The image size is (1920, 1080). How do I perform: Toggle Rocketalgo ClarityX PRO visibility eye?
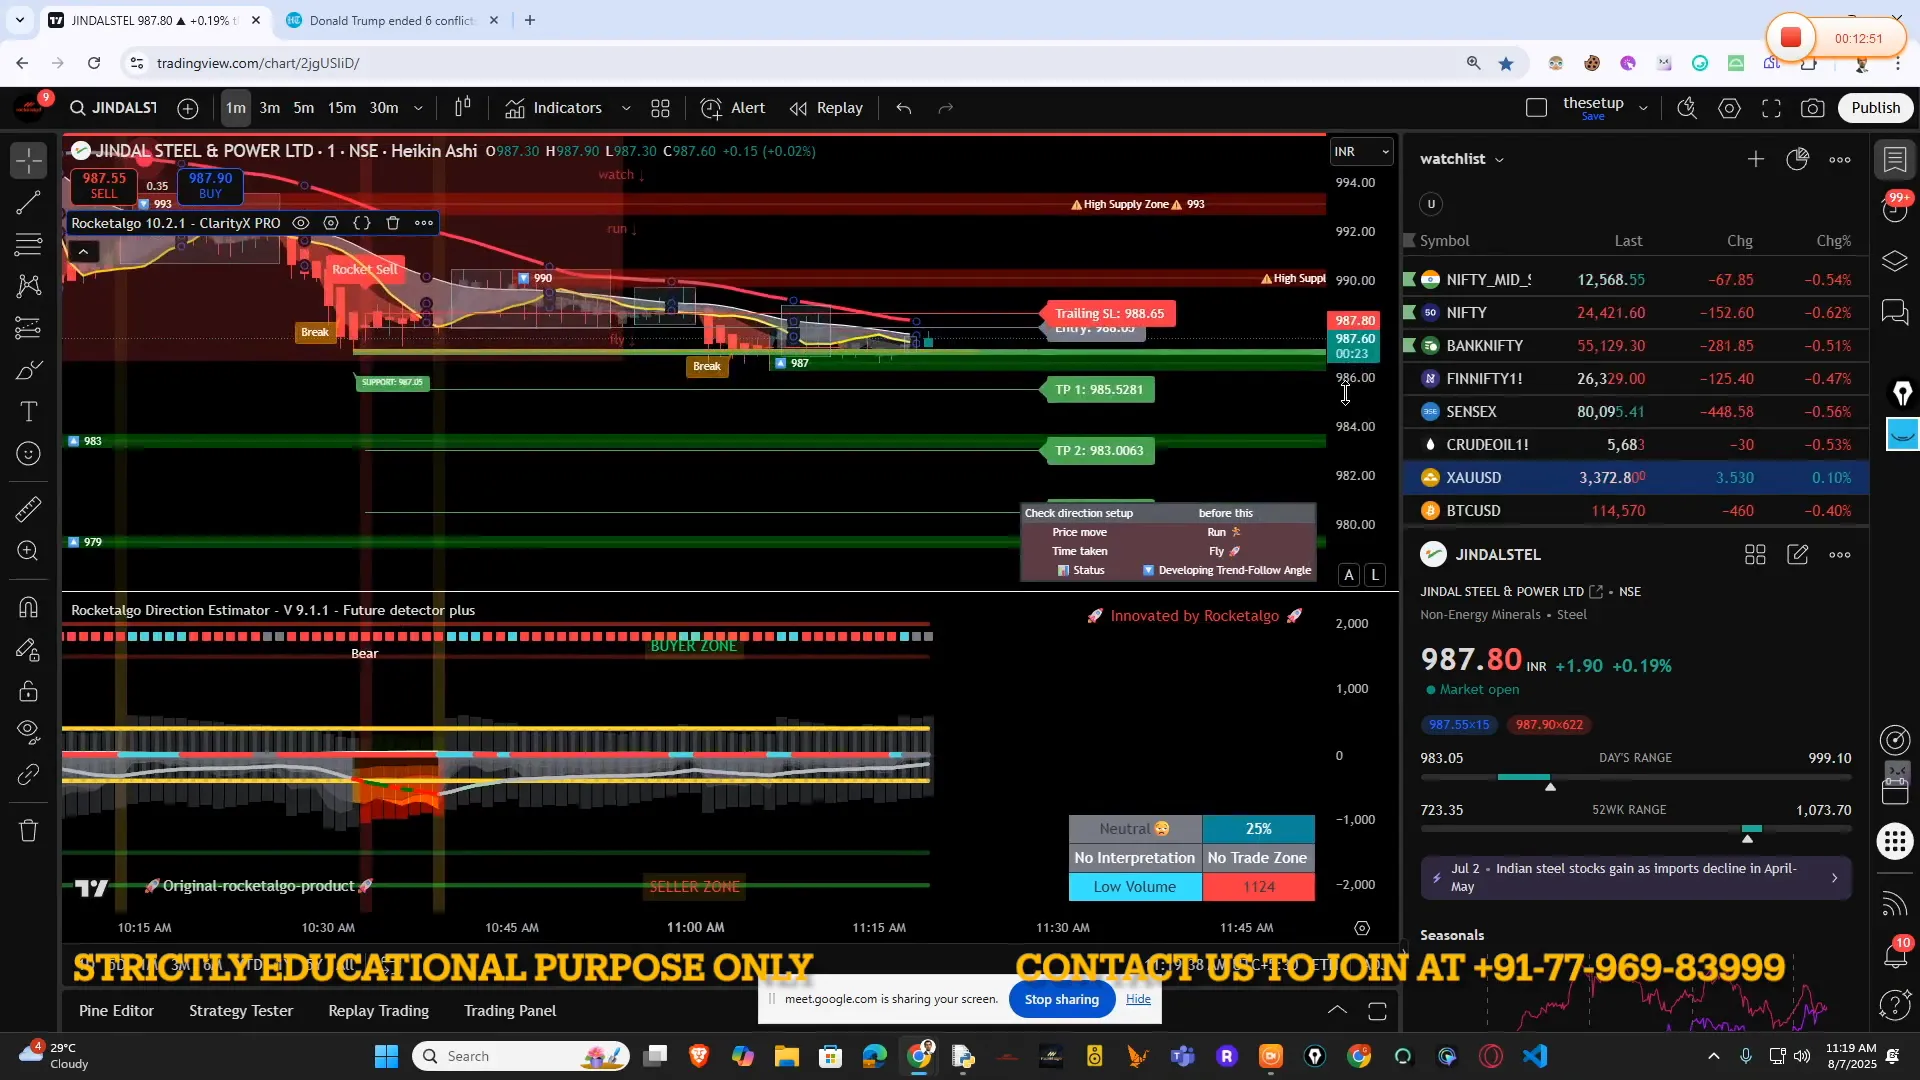tap(301, 223)
